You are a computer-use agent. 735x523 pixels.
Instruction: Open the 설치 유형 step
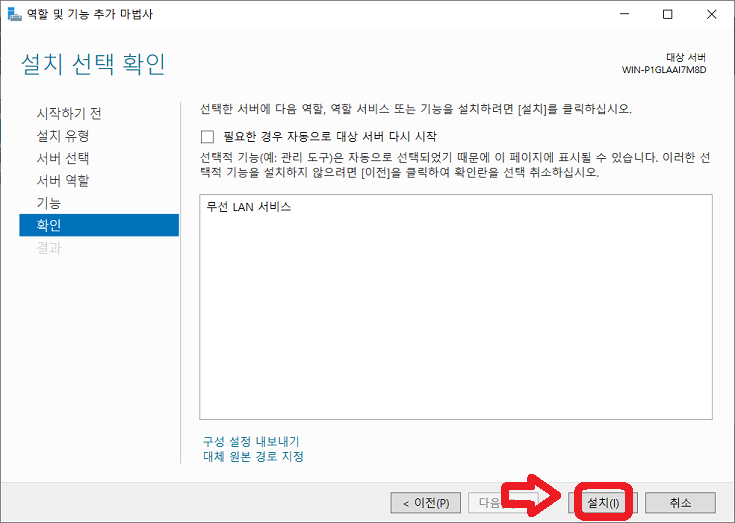pos(63,136)
